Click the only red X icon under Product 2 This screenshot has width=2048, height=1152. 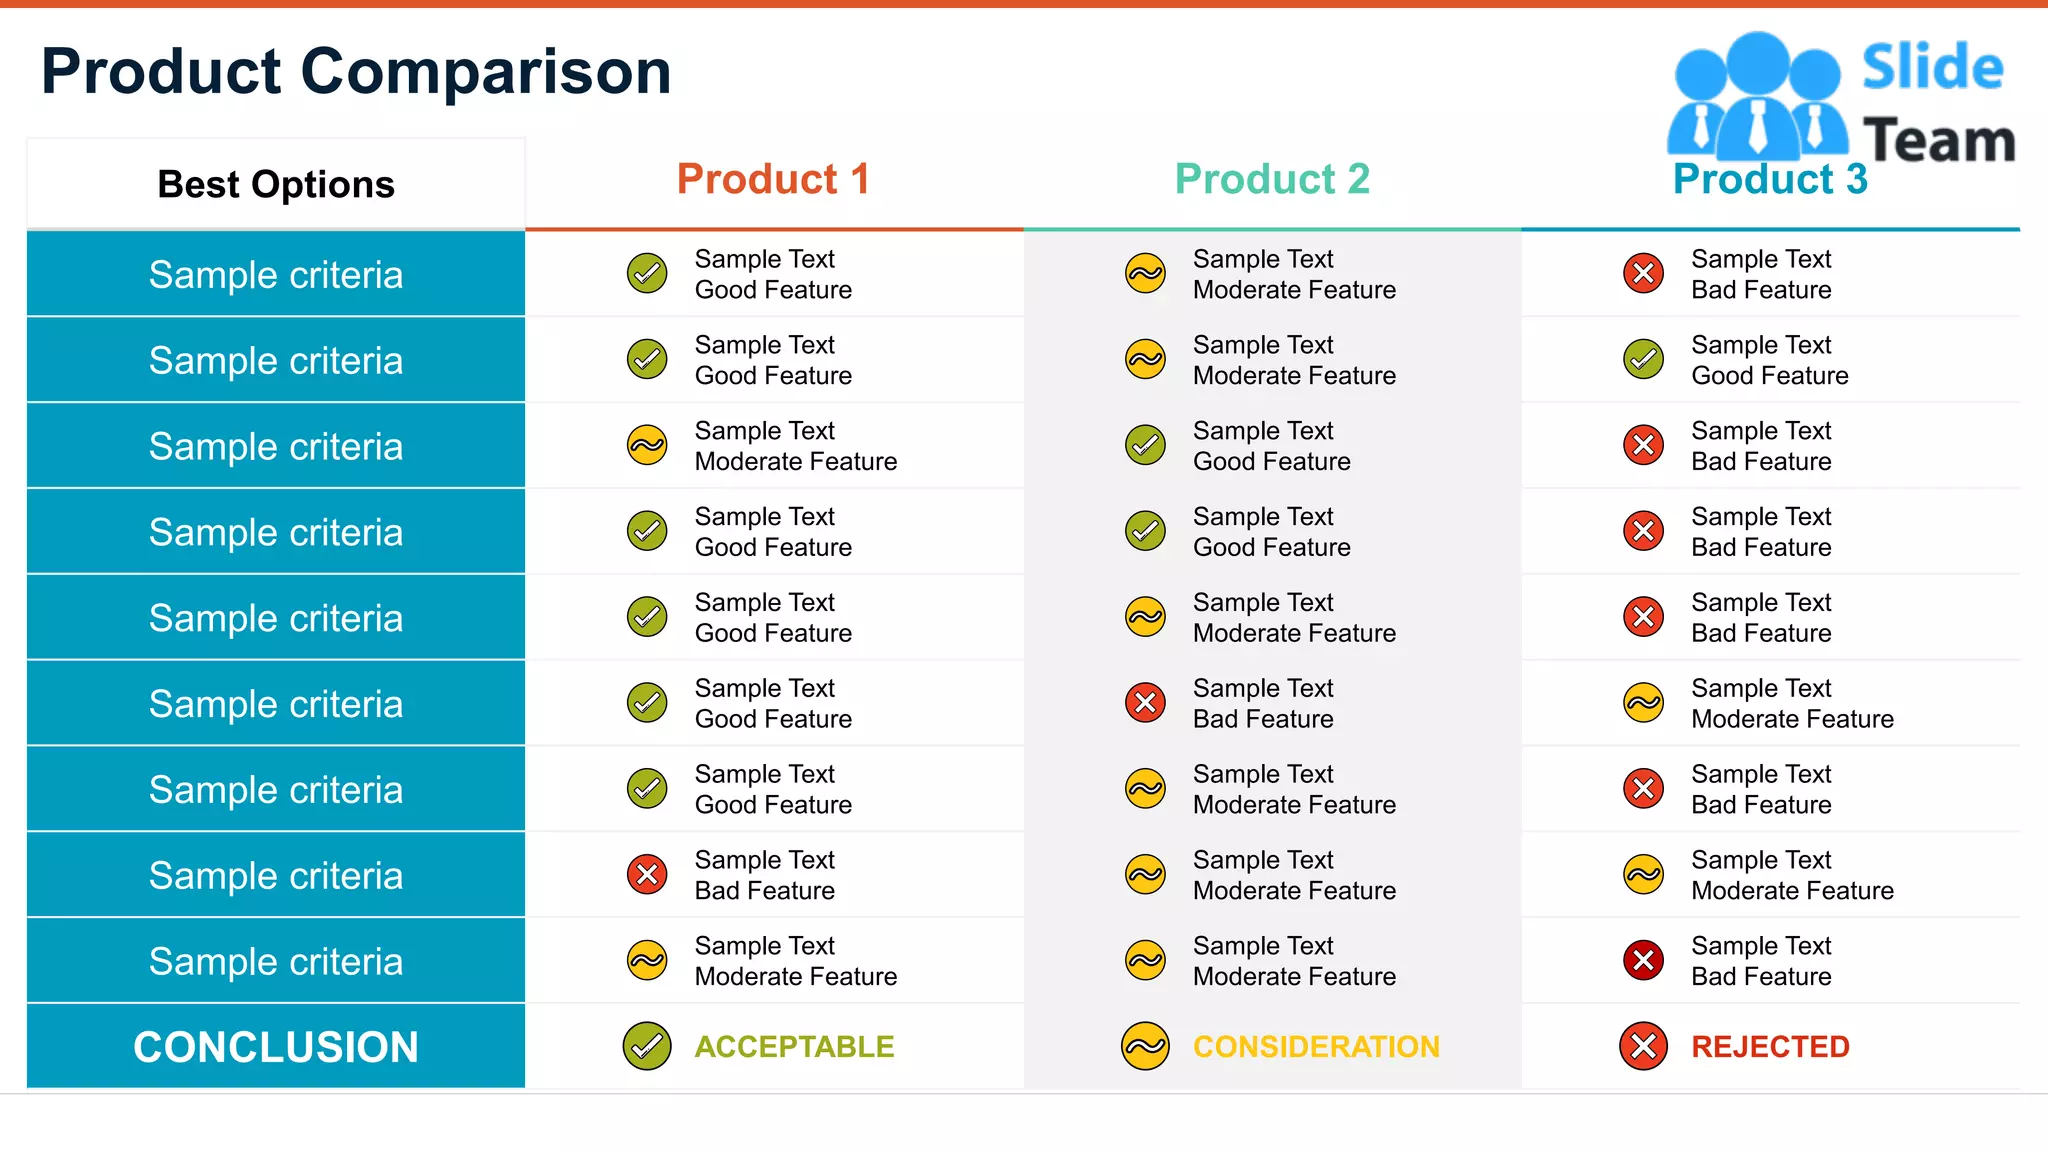tap(1145, 702)
